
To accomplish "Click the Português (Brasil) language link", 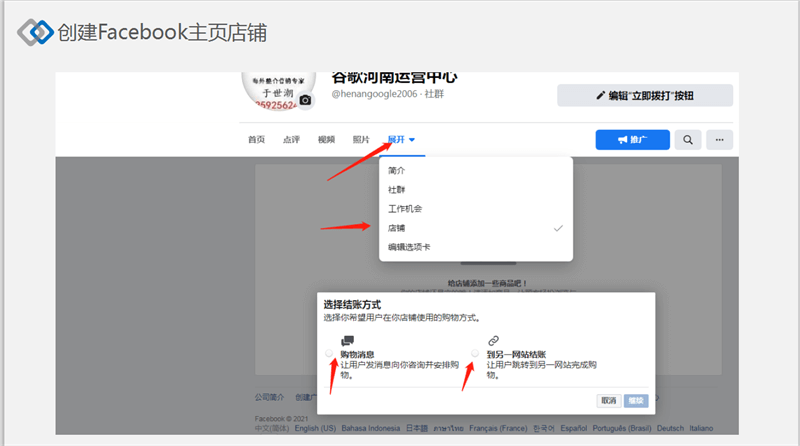I will (622, 428).
